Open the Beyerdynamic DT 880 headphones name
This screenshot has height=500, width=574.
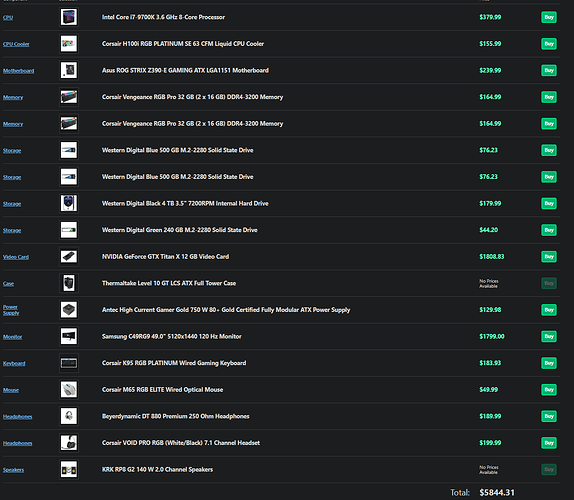(x=175, y=416)
